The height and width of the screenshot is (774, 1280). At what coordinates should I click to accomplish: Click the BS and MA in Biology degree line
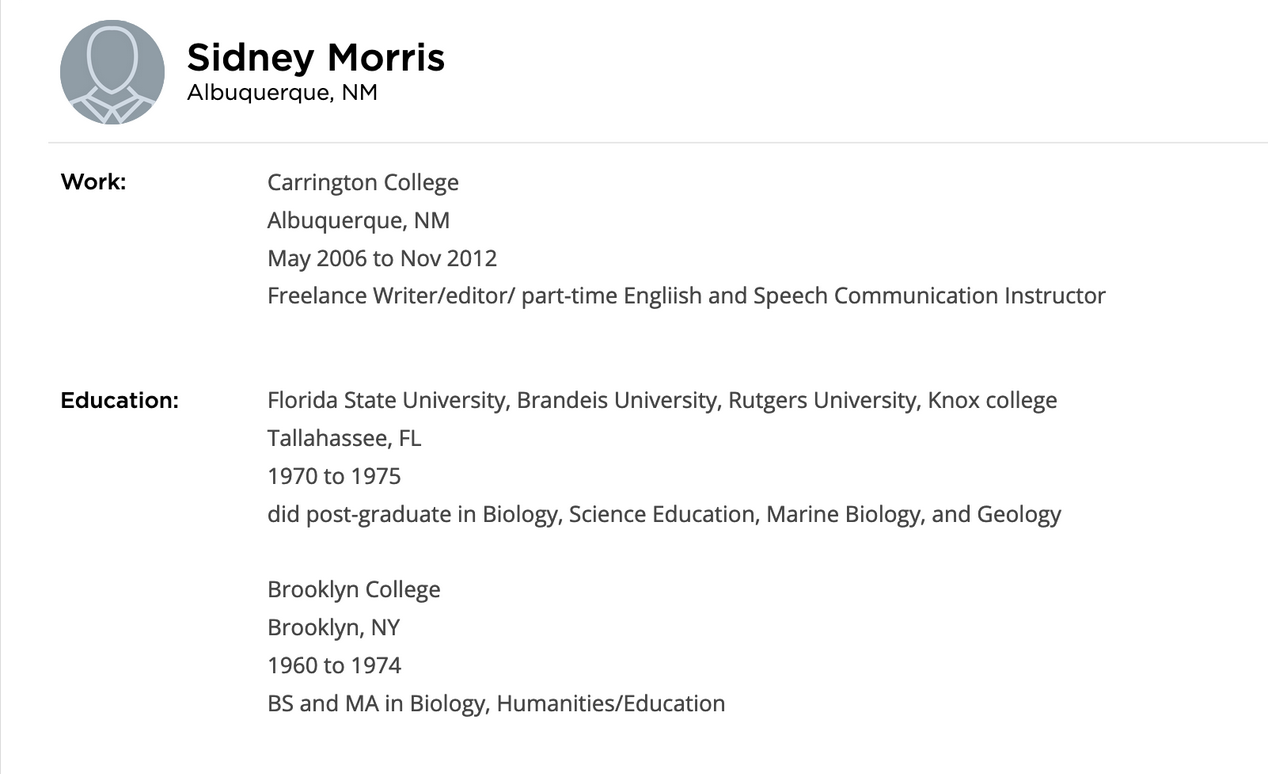[496, 703]
